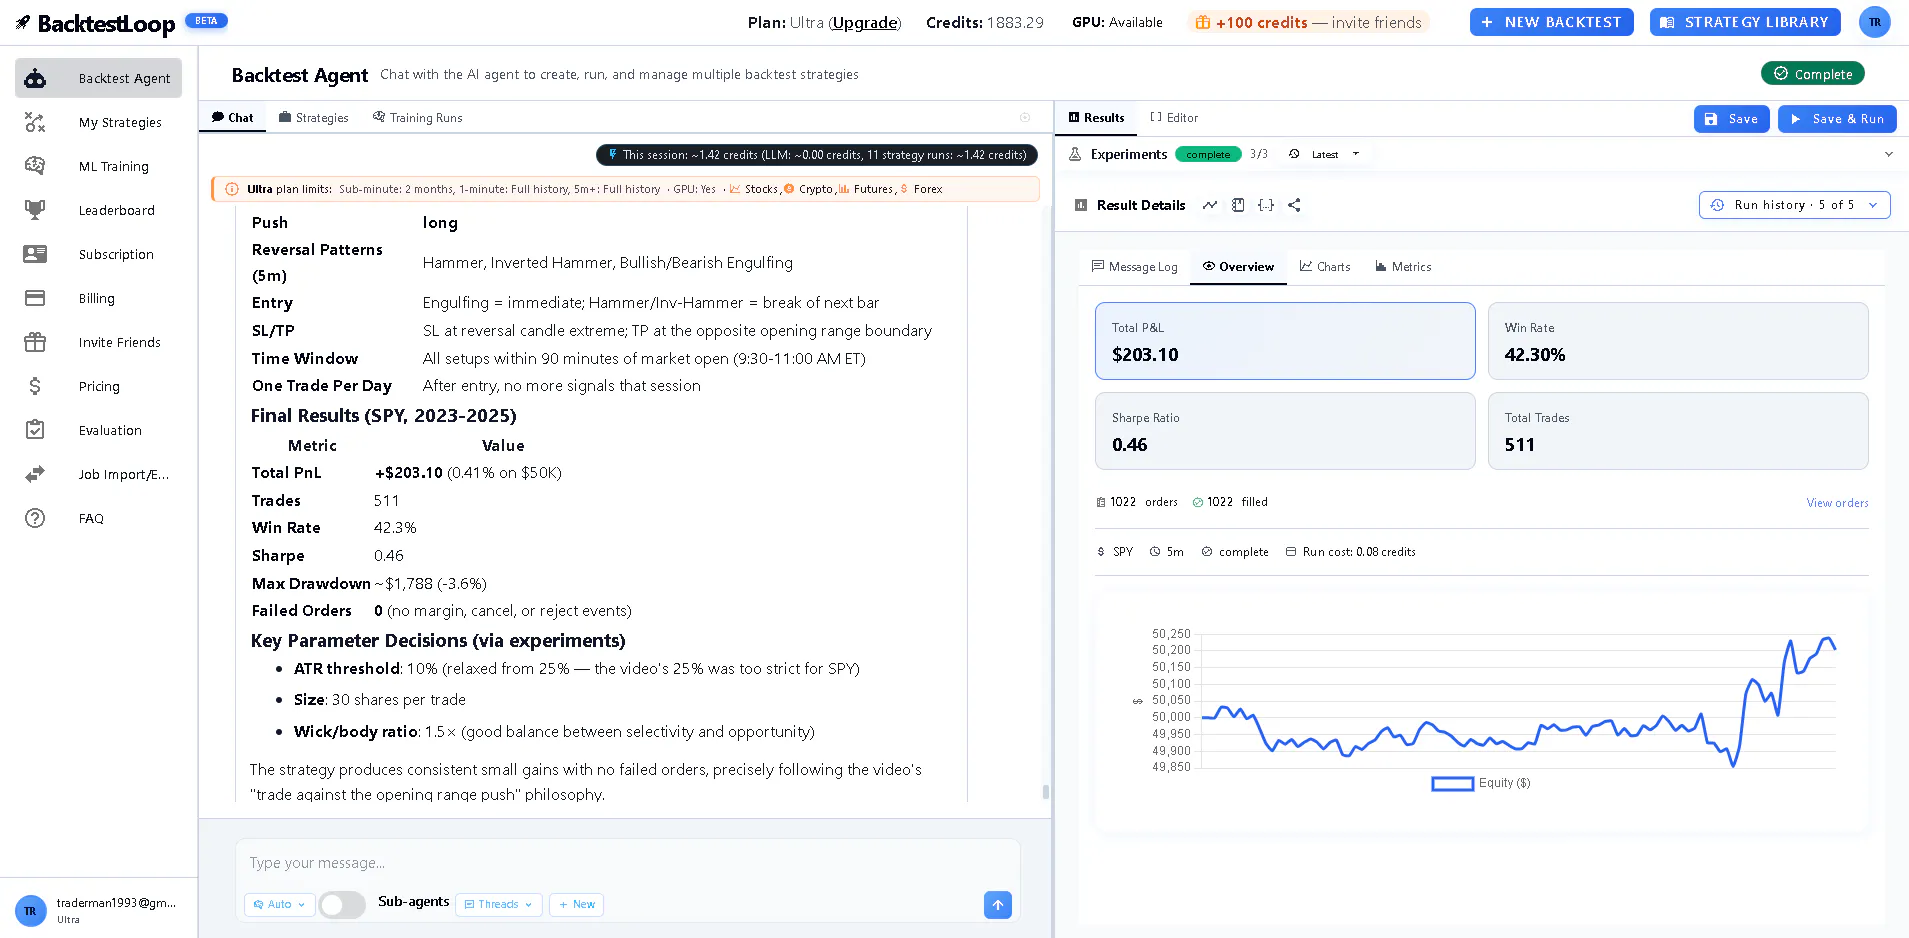The height and width of the screenshot is (938, 1909).
Task: Select the Sharpe Ratio card
Action: 1285,431
